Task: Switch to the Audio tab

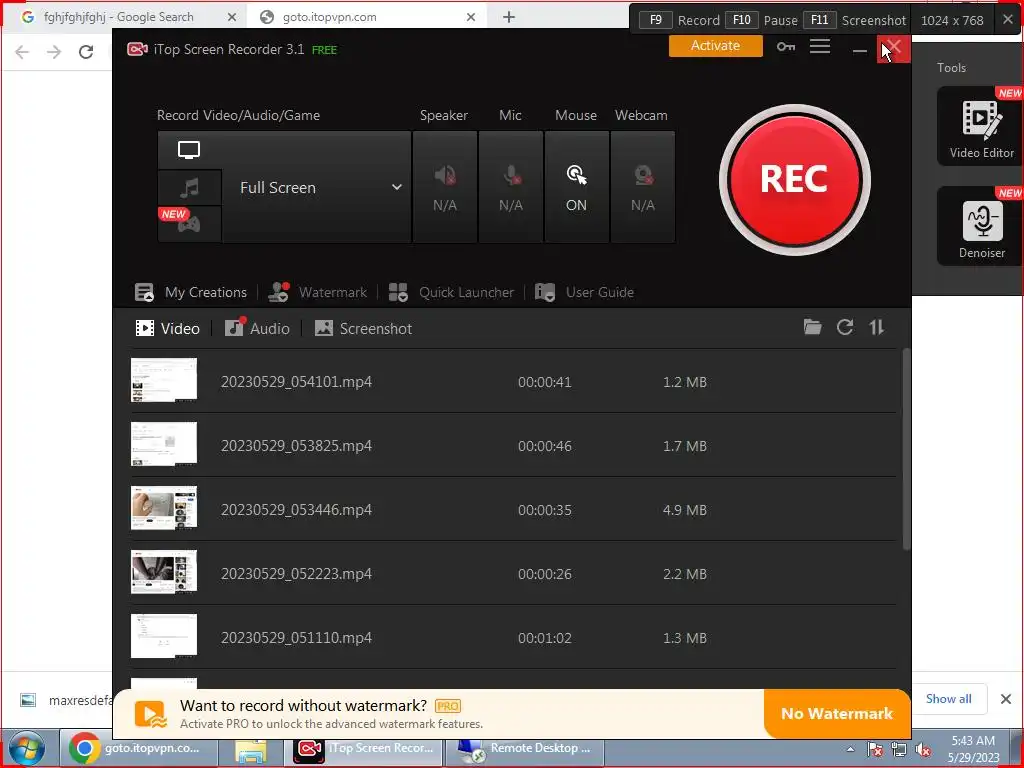Action: click(257, 328)
